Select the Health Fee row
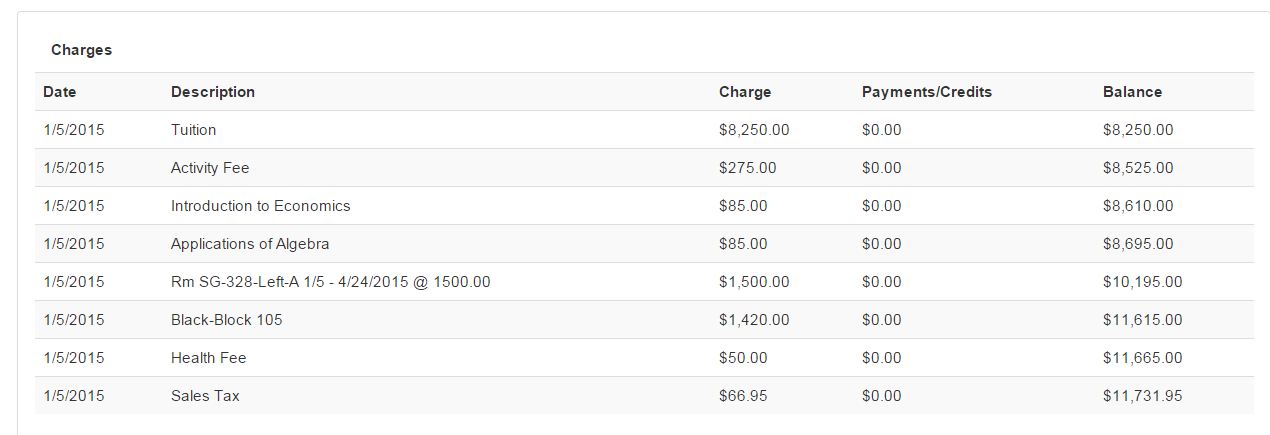 tap(644, 358)
